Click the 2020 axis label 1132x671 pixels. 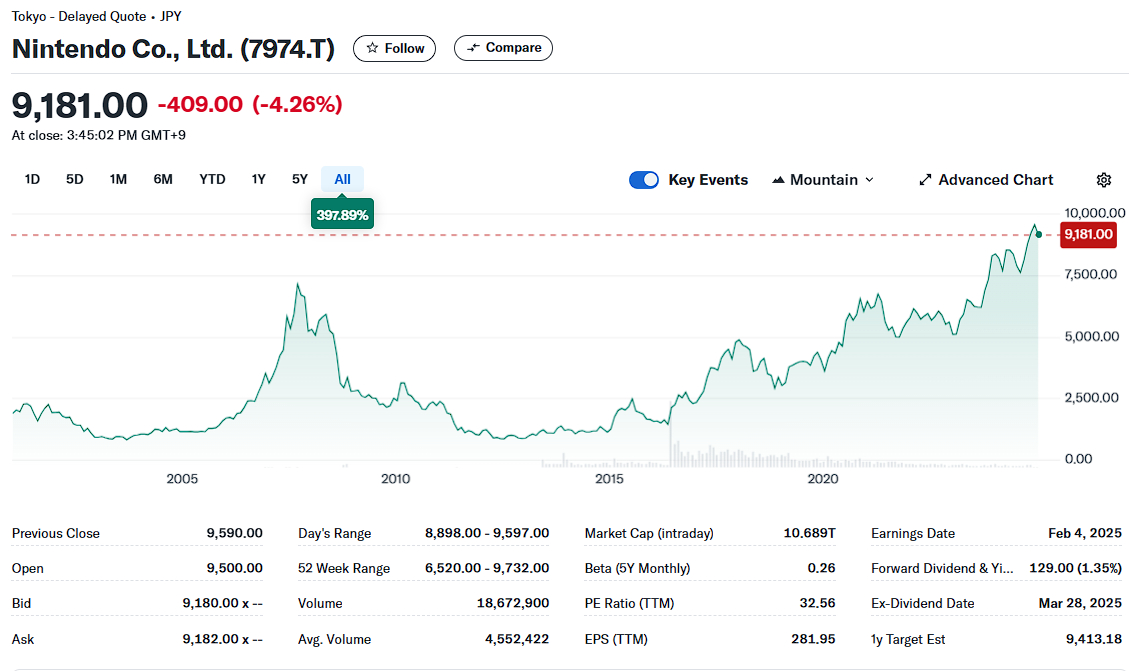coord(823,479)
